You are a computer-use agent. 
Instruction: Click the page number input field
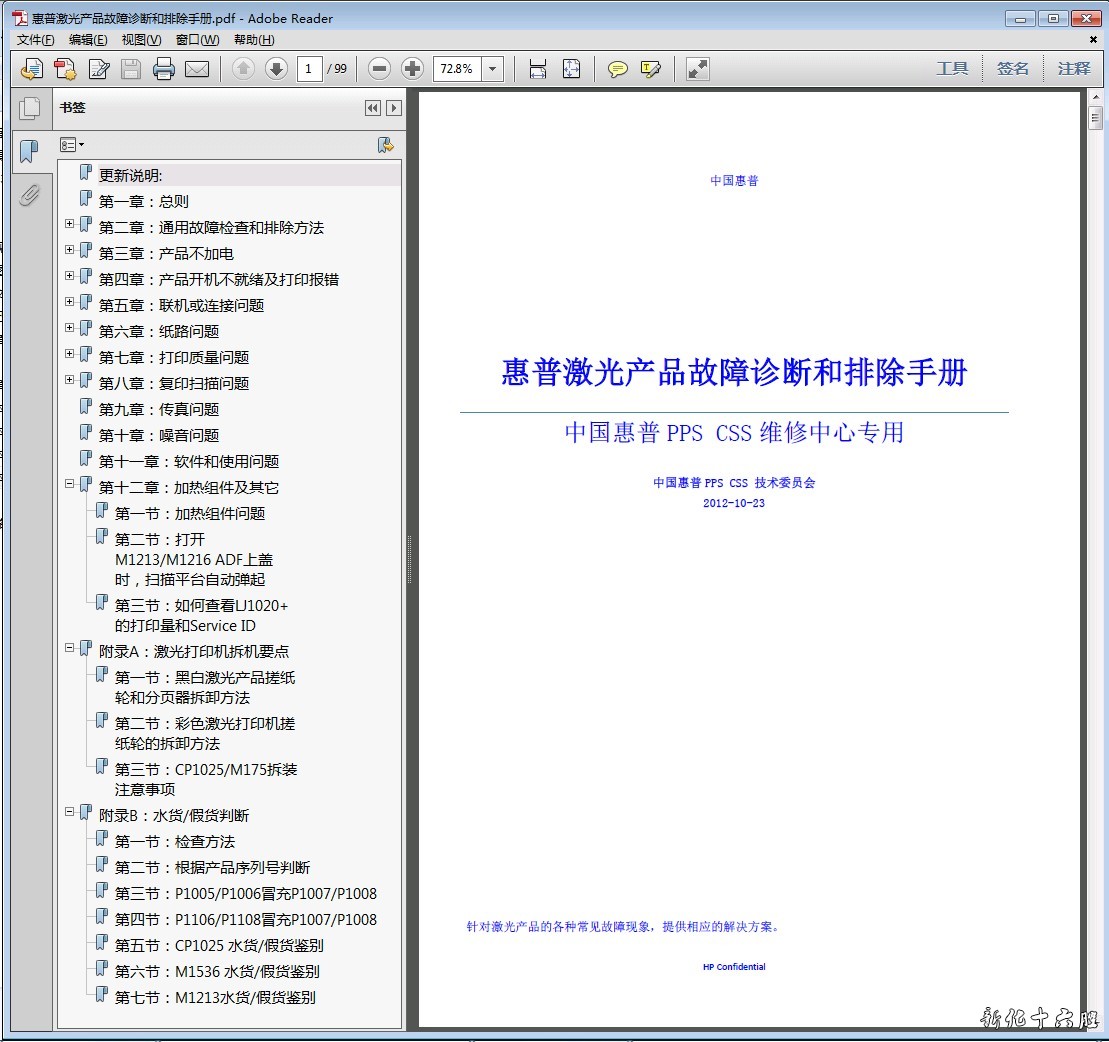[309, 69]
